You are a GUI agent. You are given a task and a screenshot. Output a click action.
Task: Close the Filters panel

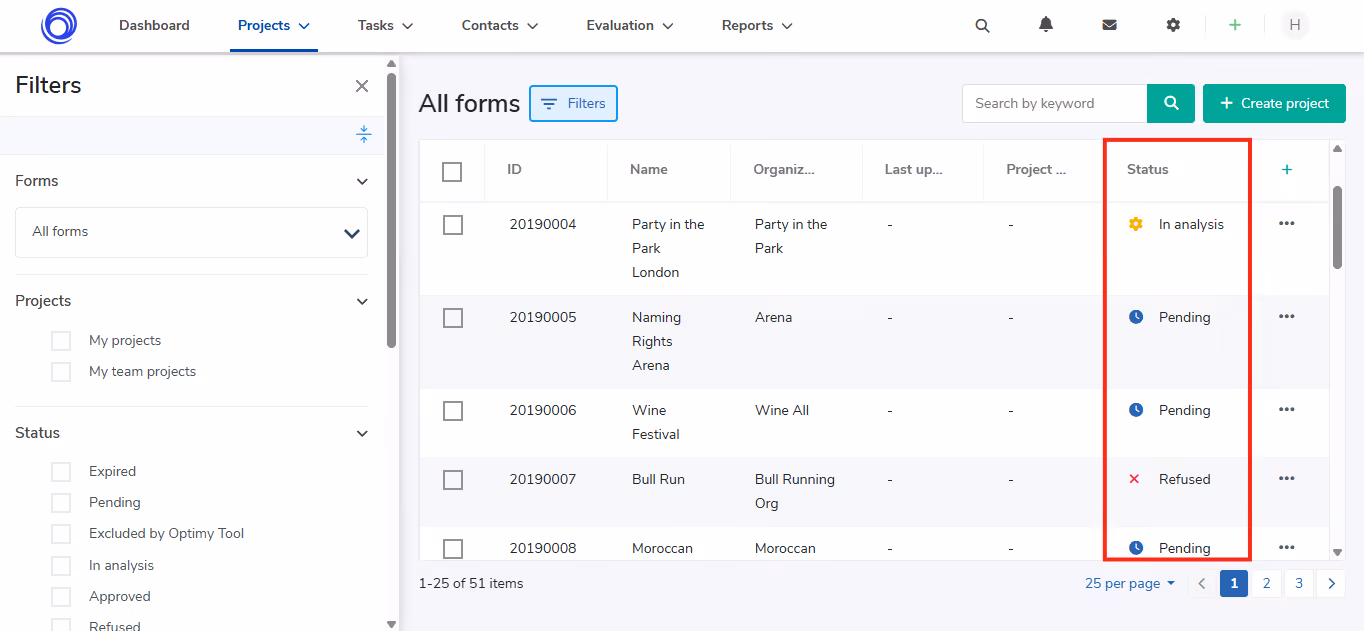coord(362,86)
